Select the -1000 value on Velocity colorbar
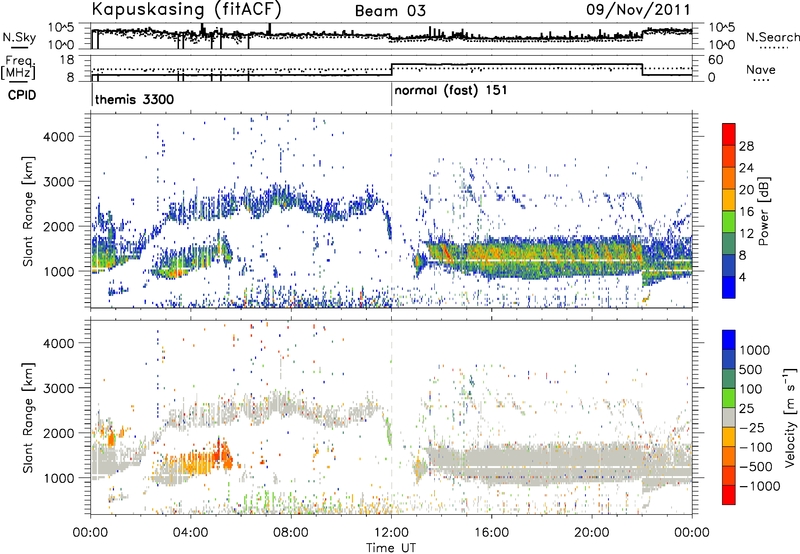The height and width of the screenshot is (554, 800). [759, 486]
